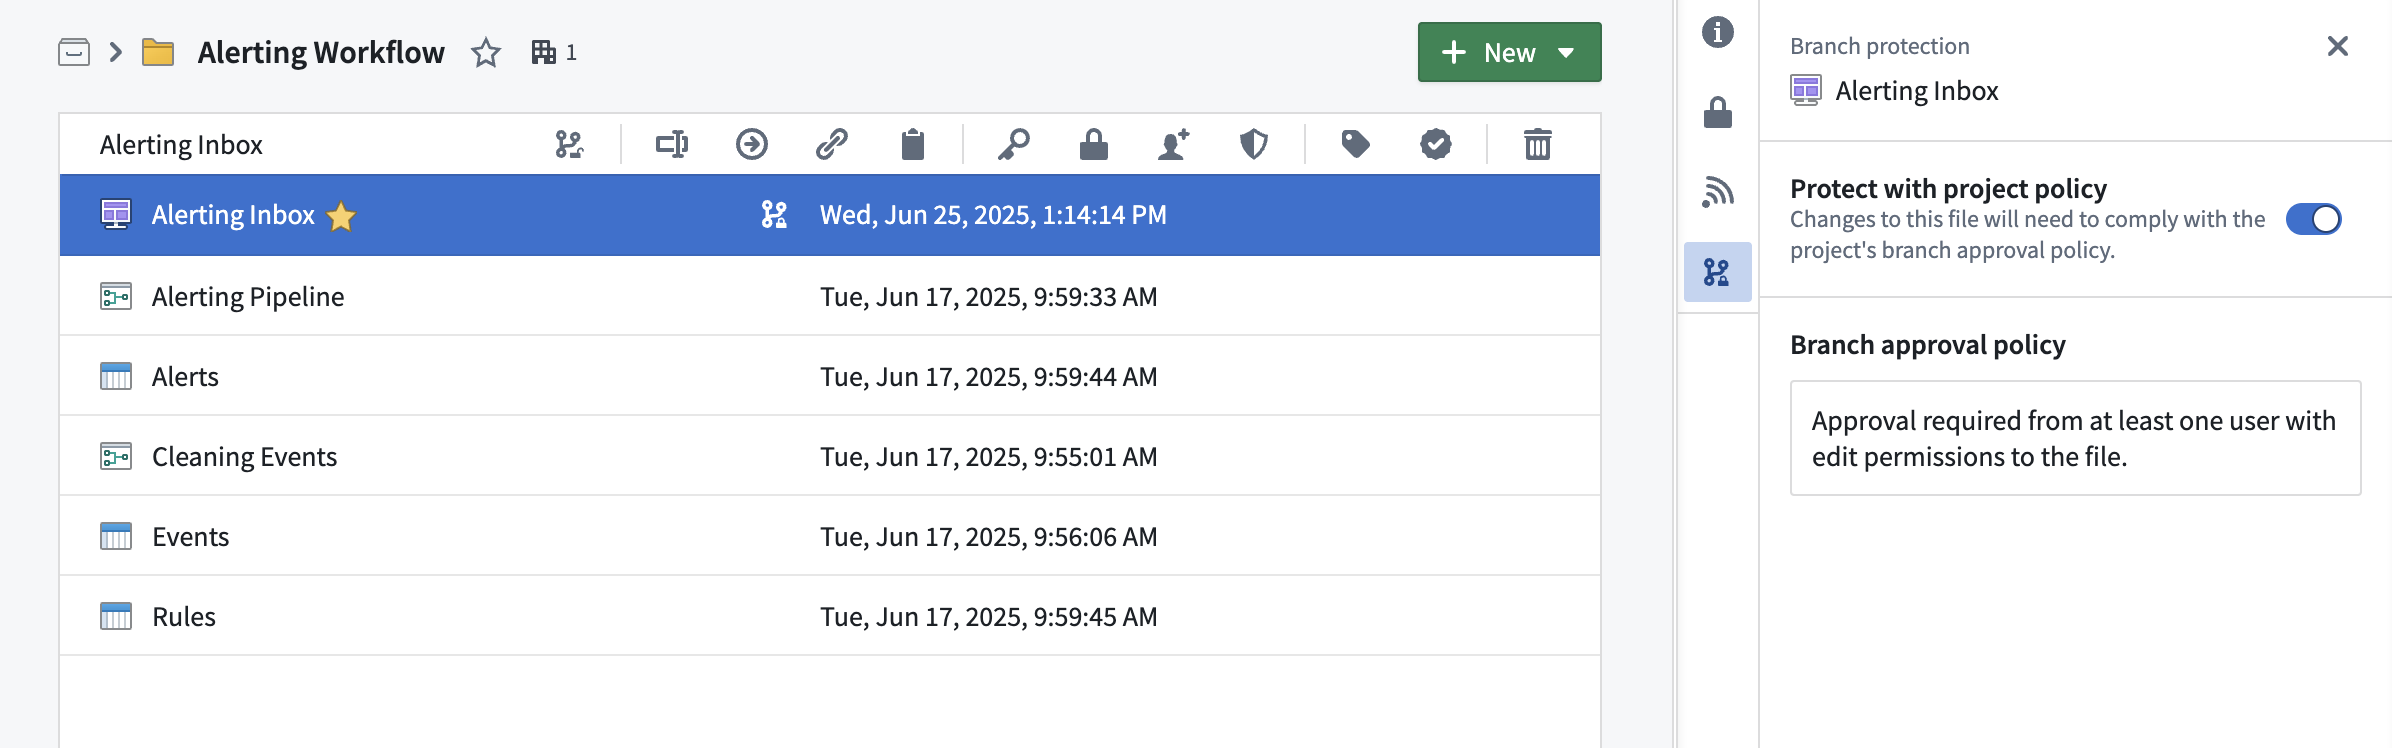Viewport: 2392px width, 748px height.
Task: Open the feed tab in sidebar
Action: [x=1717, y=192]
